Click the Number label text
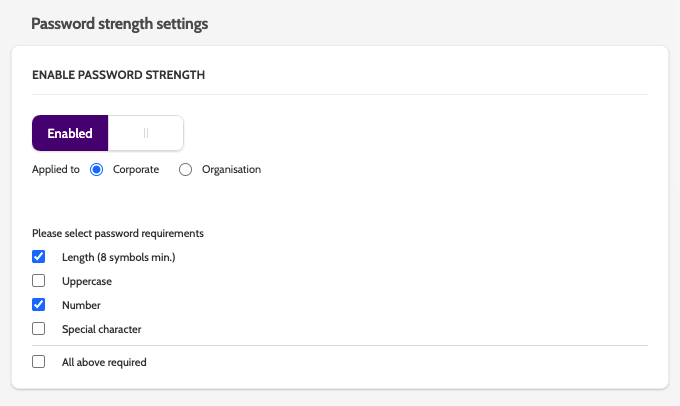 point(81,305)
